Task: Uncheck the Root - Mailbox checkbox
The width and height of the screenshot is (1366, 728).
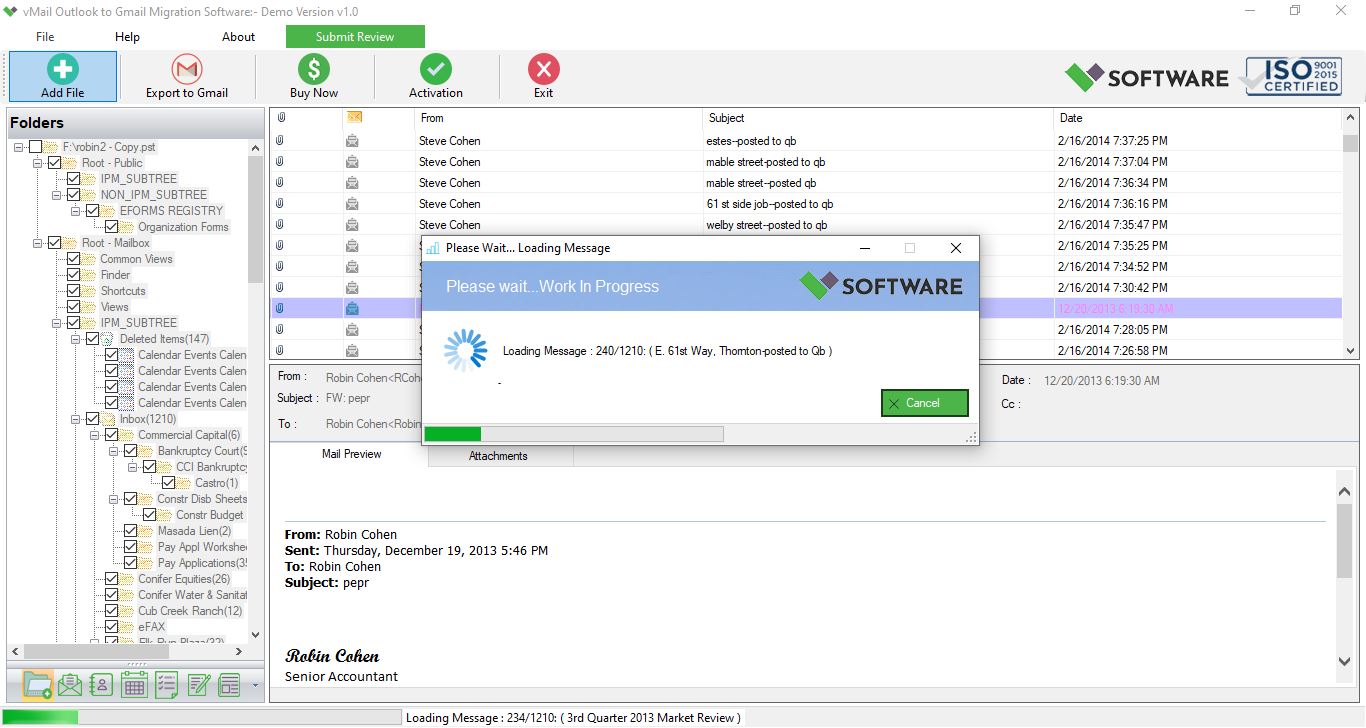Action: [x=54, y=243]
